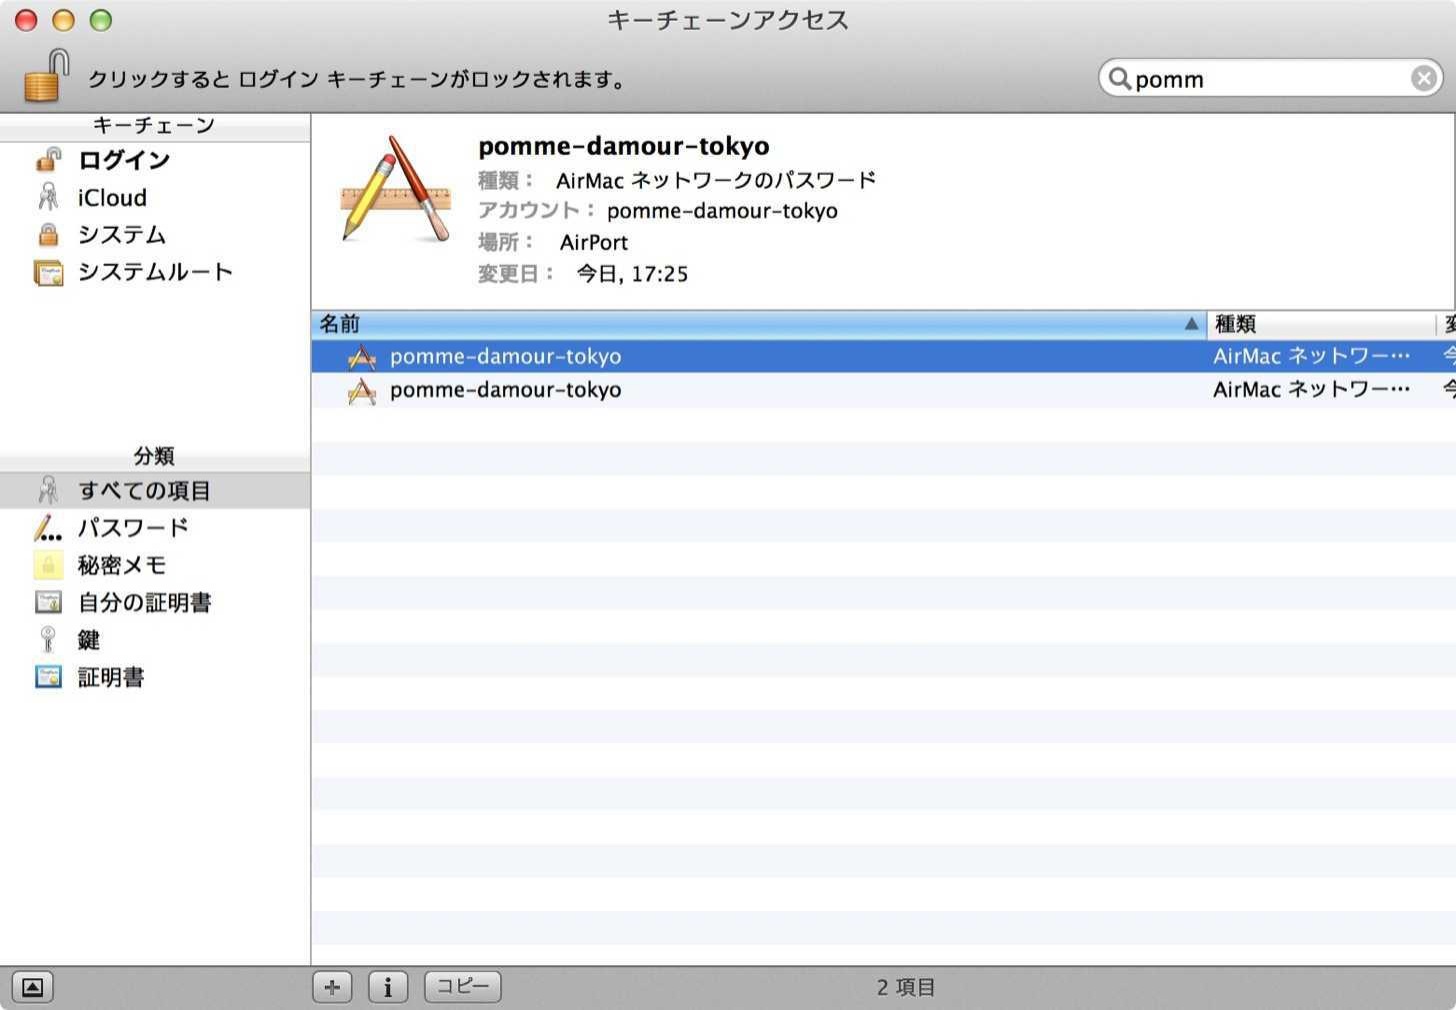This screenshot has height=1010, width=1456.
Task: Click the certificate folder icon beside システムルート
Action: (x=48, y=272)
